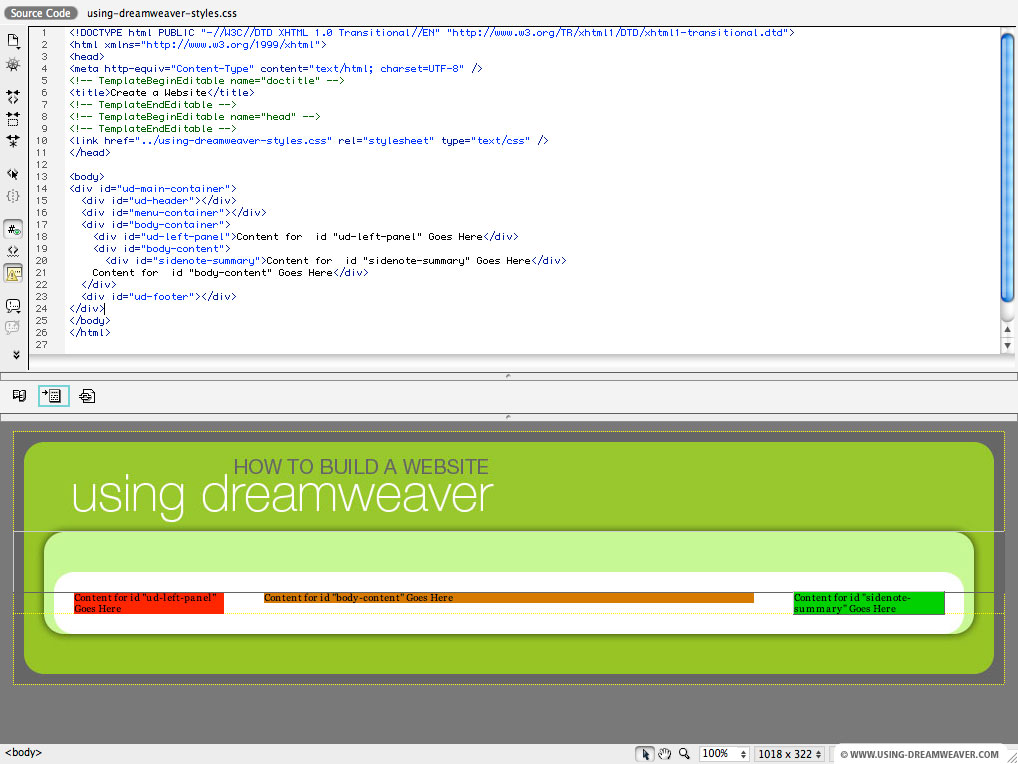This screenshot has height=764, width=1018.
Task: Click the opening body tag on line 13
Action: (x=87, y=177)
